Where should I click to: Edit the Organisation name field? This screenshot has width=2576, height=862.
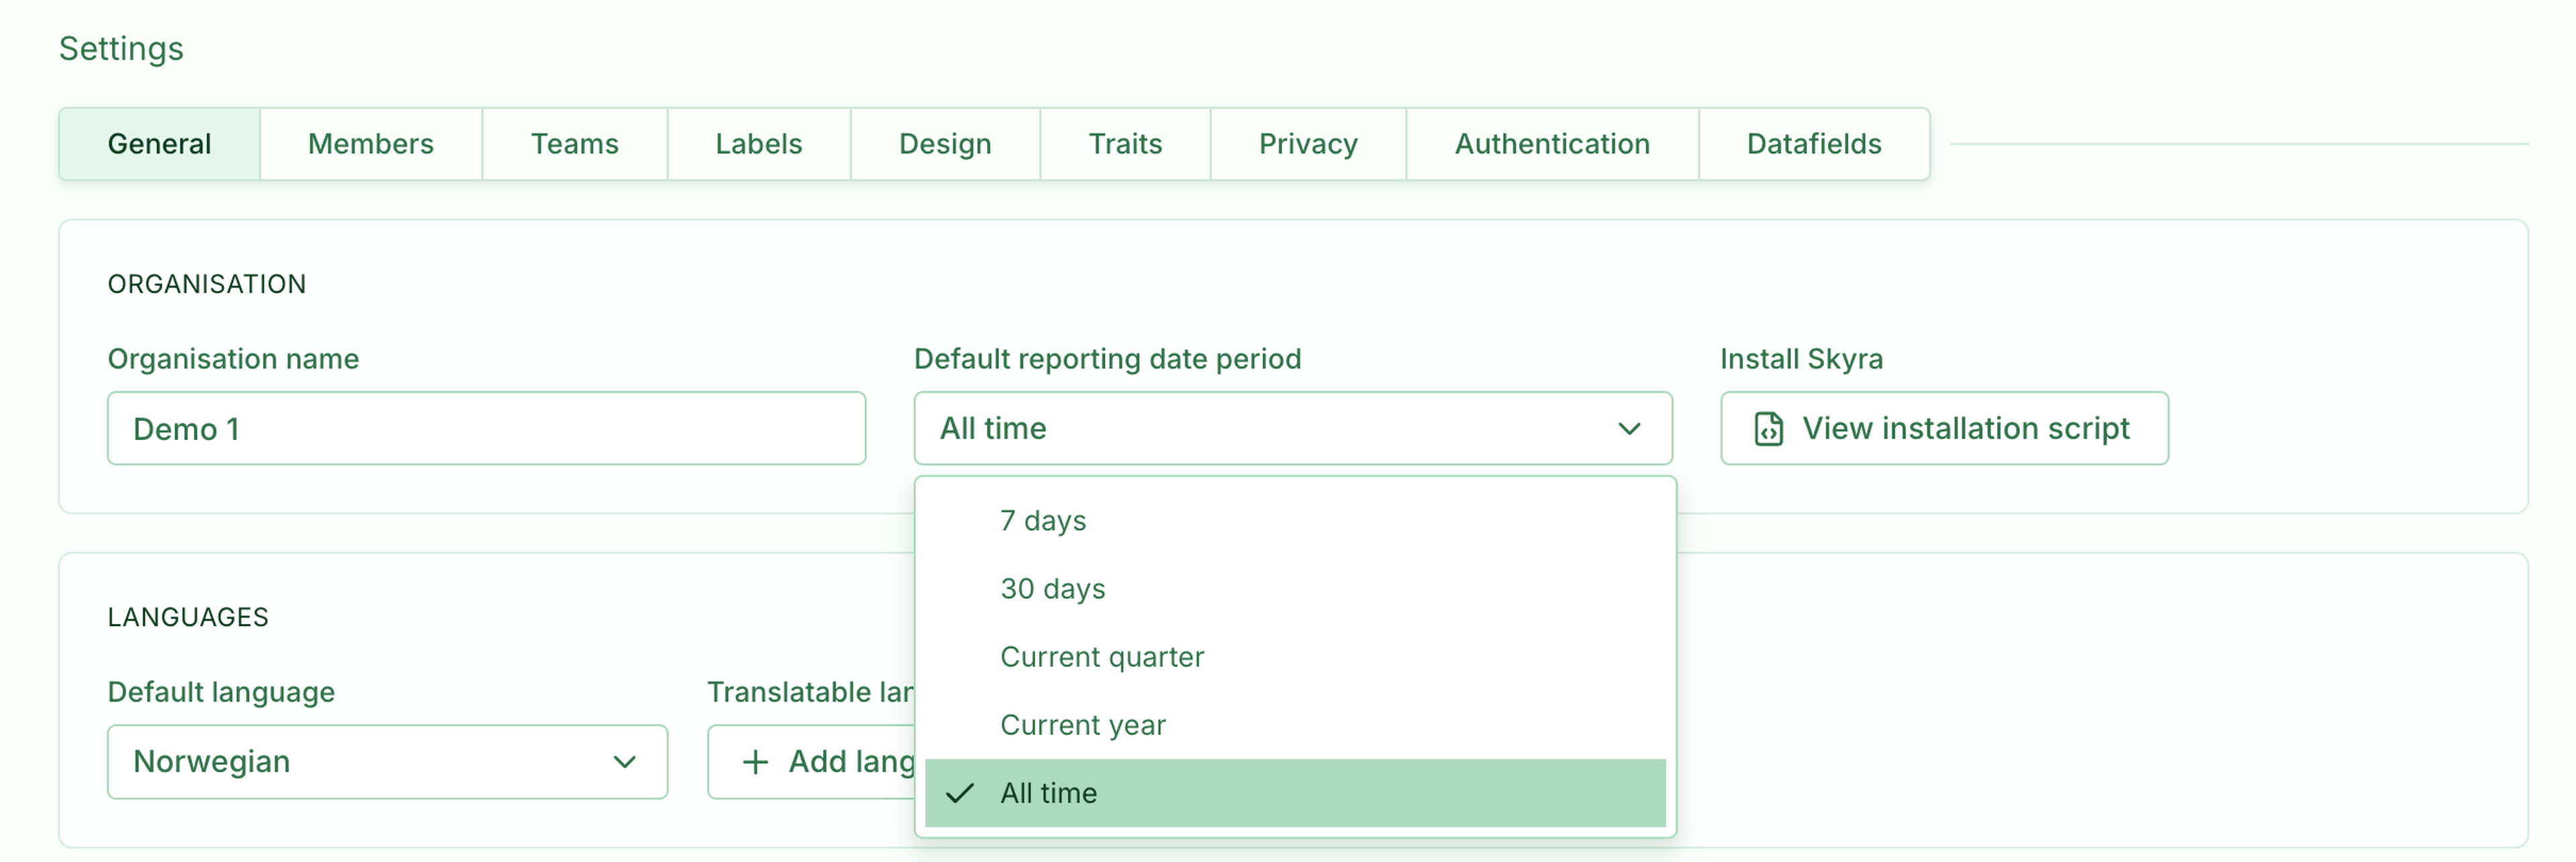[487, 428]
